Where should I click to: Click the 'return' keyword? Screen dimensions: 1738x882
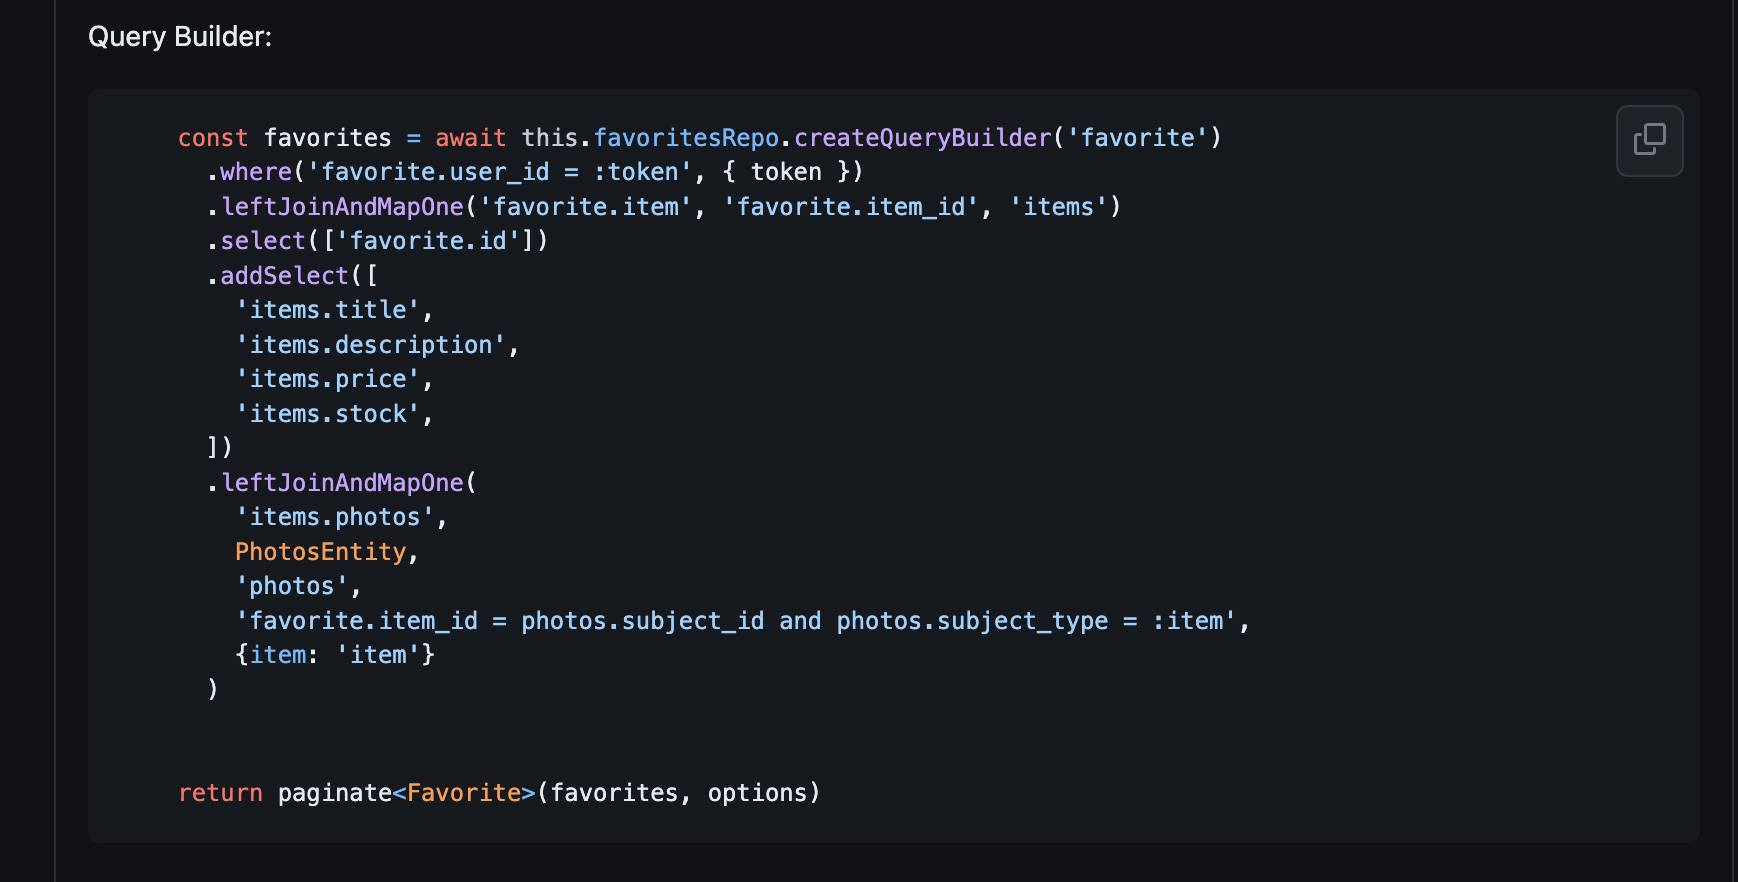pos(220,793)
